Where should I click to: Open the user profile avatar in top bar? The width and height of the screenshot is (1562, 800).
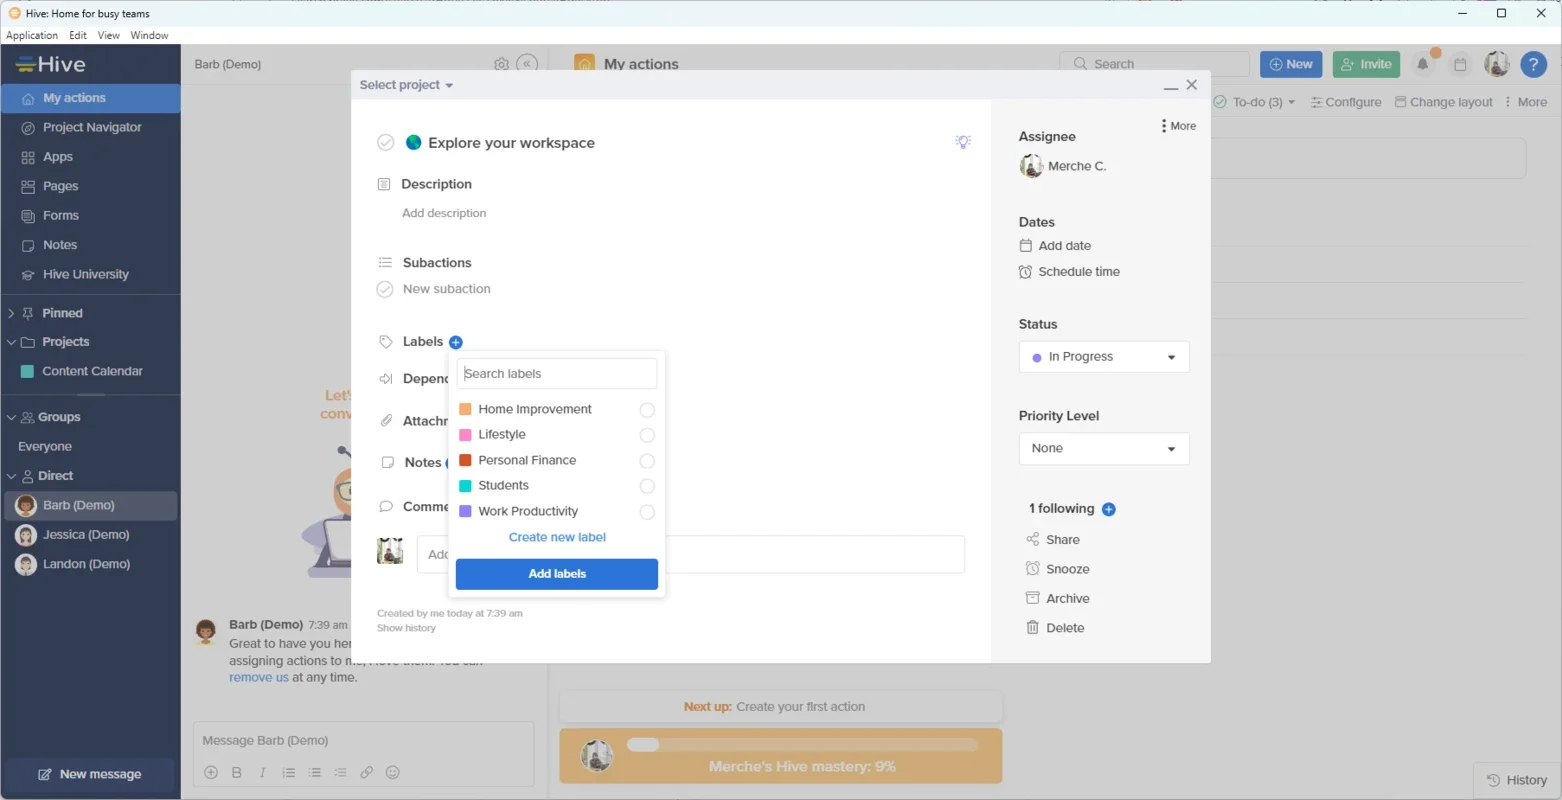tap(1496, 64)
